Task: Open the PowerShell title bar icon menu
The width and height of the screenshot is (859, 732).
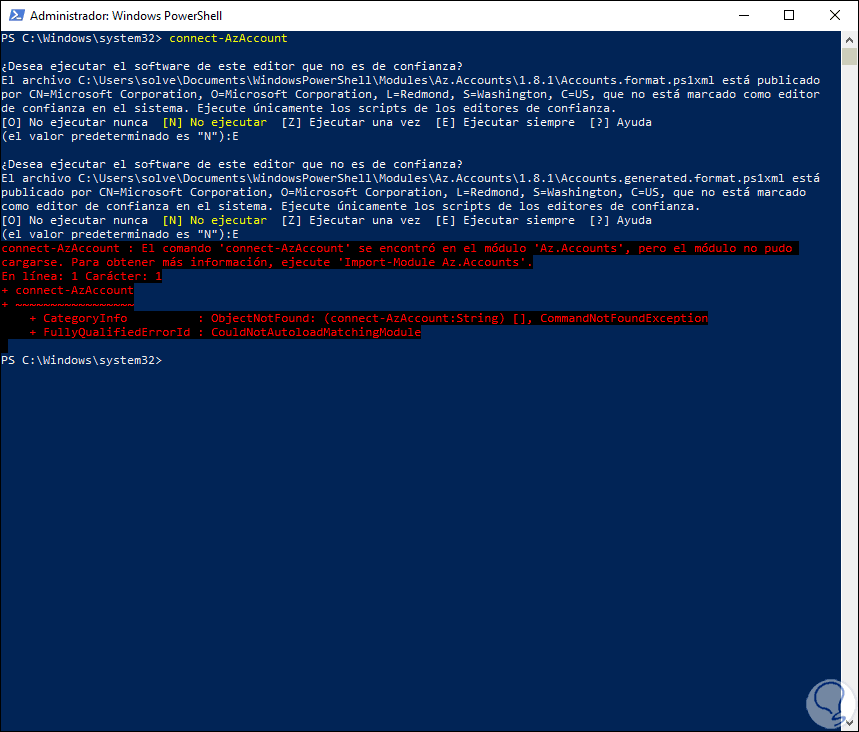Action: [x=16, y=15]
